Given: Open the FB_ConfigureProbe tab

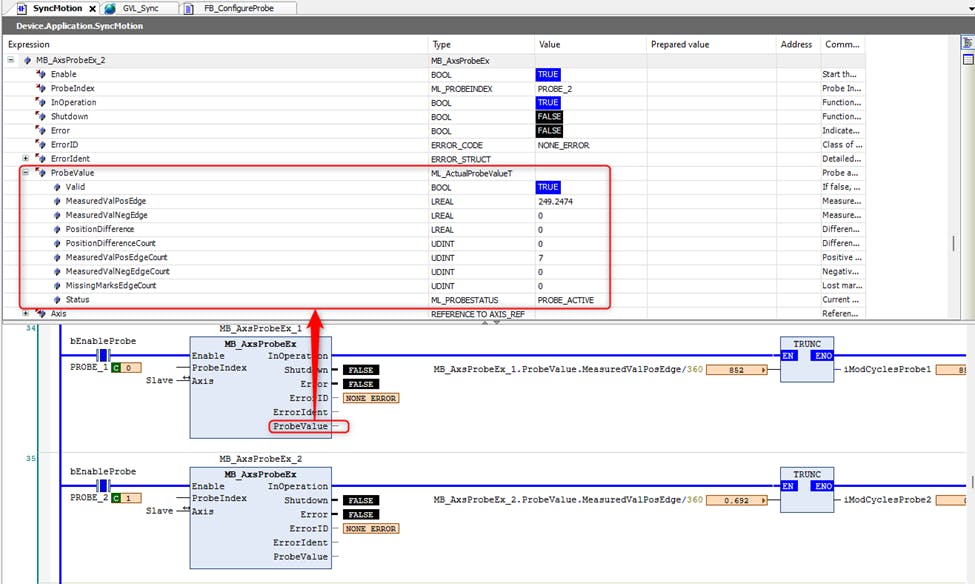Looking at the screenshot, I should coord(236,8).
